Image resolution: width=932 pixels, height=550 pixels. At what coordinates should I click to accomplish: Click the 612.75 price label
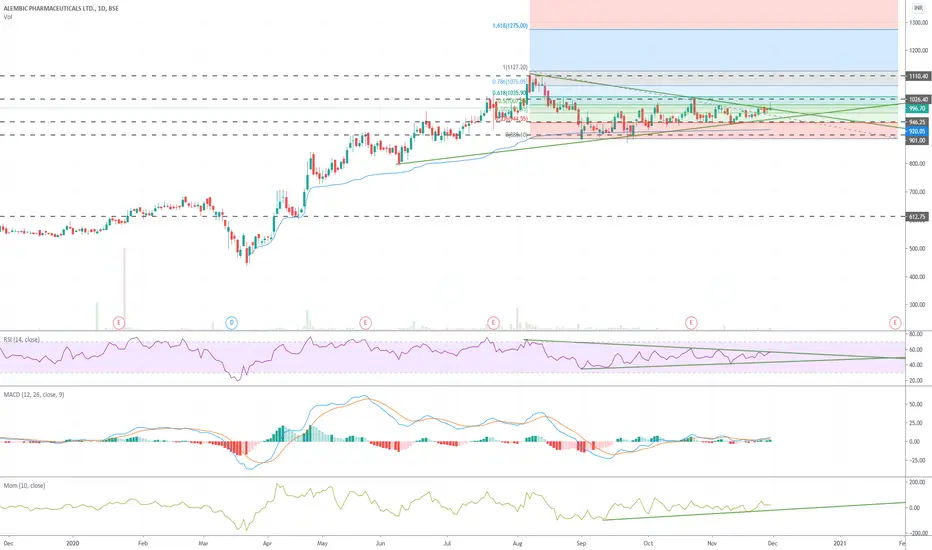[918, 217]
